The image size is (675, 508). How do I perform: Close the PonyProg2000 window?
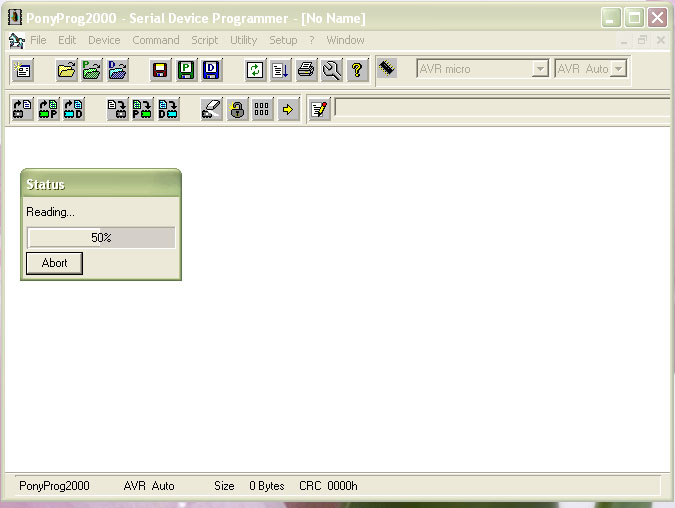click(x=657, y=18)
